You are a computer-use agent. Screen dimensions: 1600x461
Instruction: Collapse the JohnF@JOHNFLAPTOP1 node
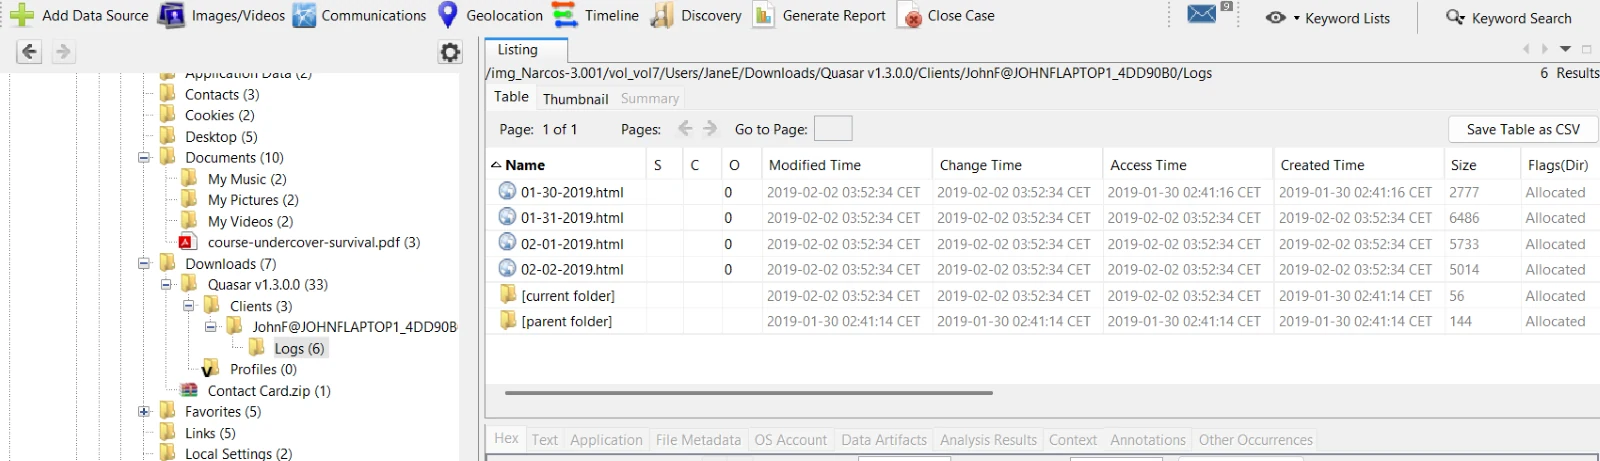click(x=210, y=327)
